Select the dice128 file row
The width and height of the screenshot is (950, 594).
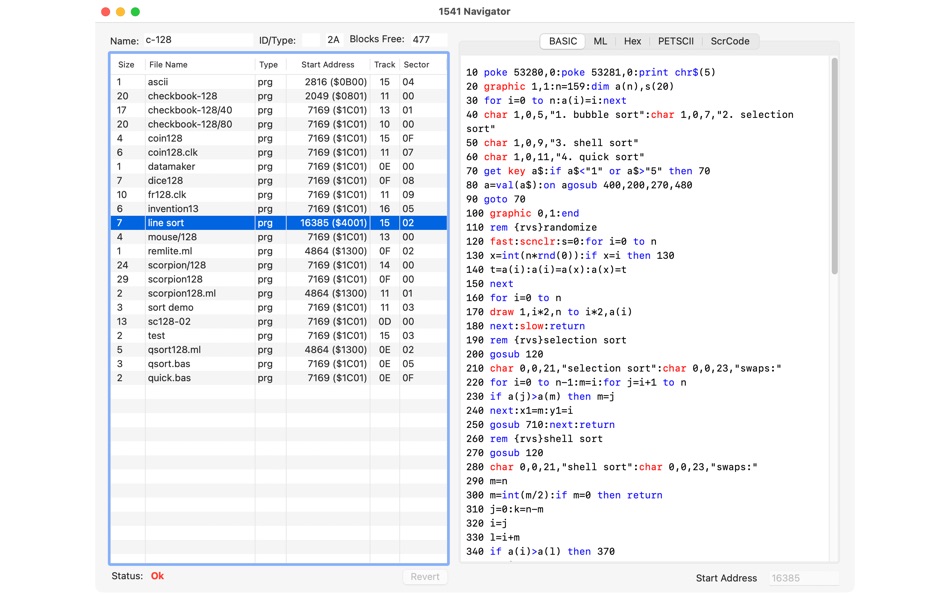279,181
